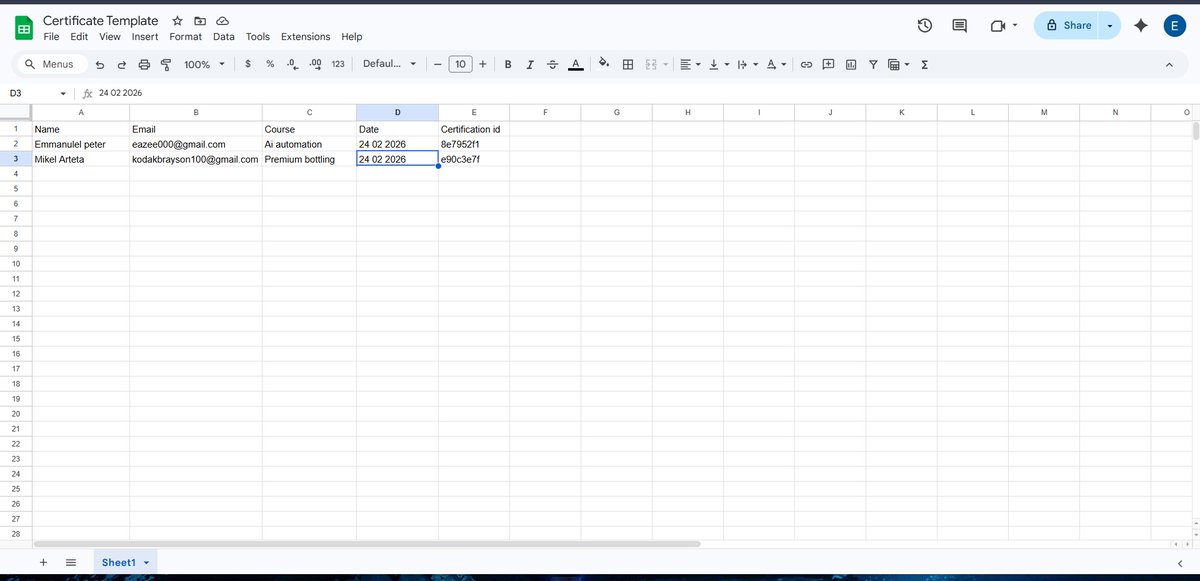This screenshot has width=1200, height=581.
Task: Open the font family Default dropdown
Action: click(389, 64)
